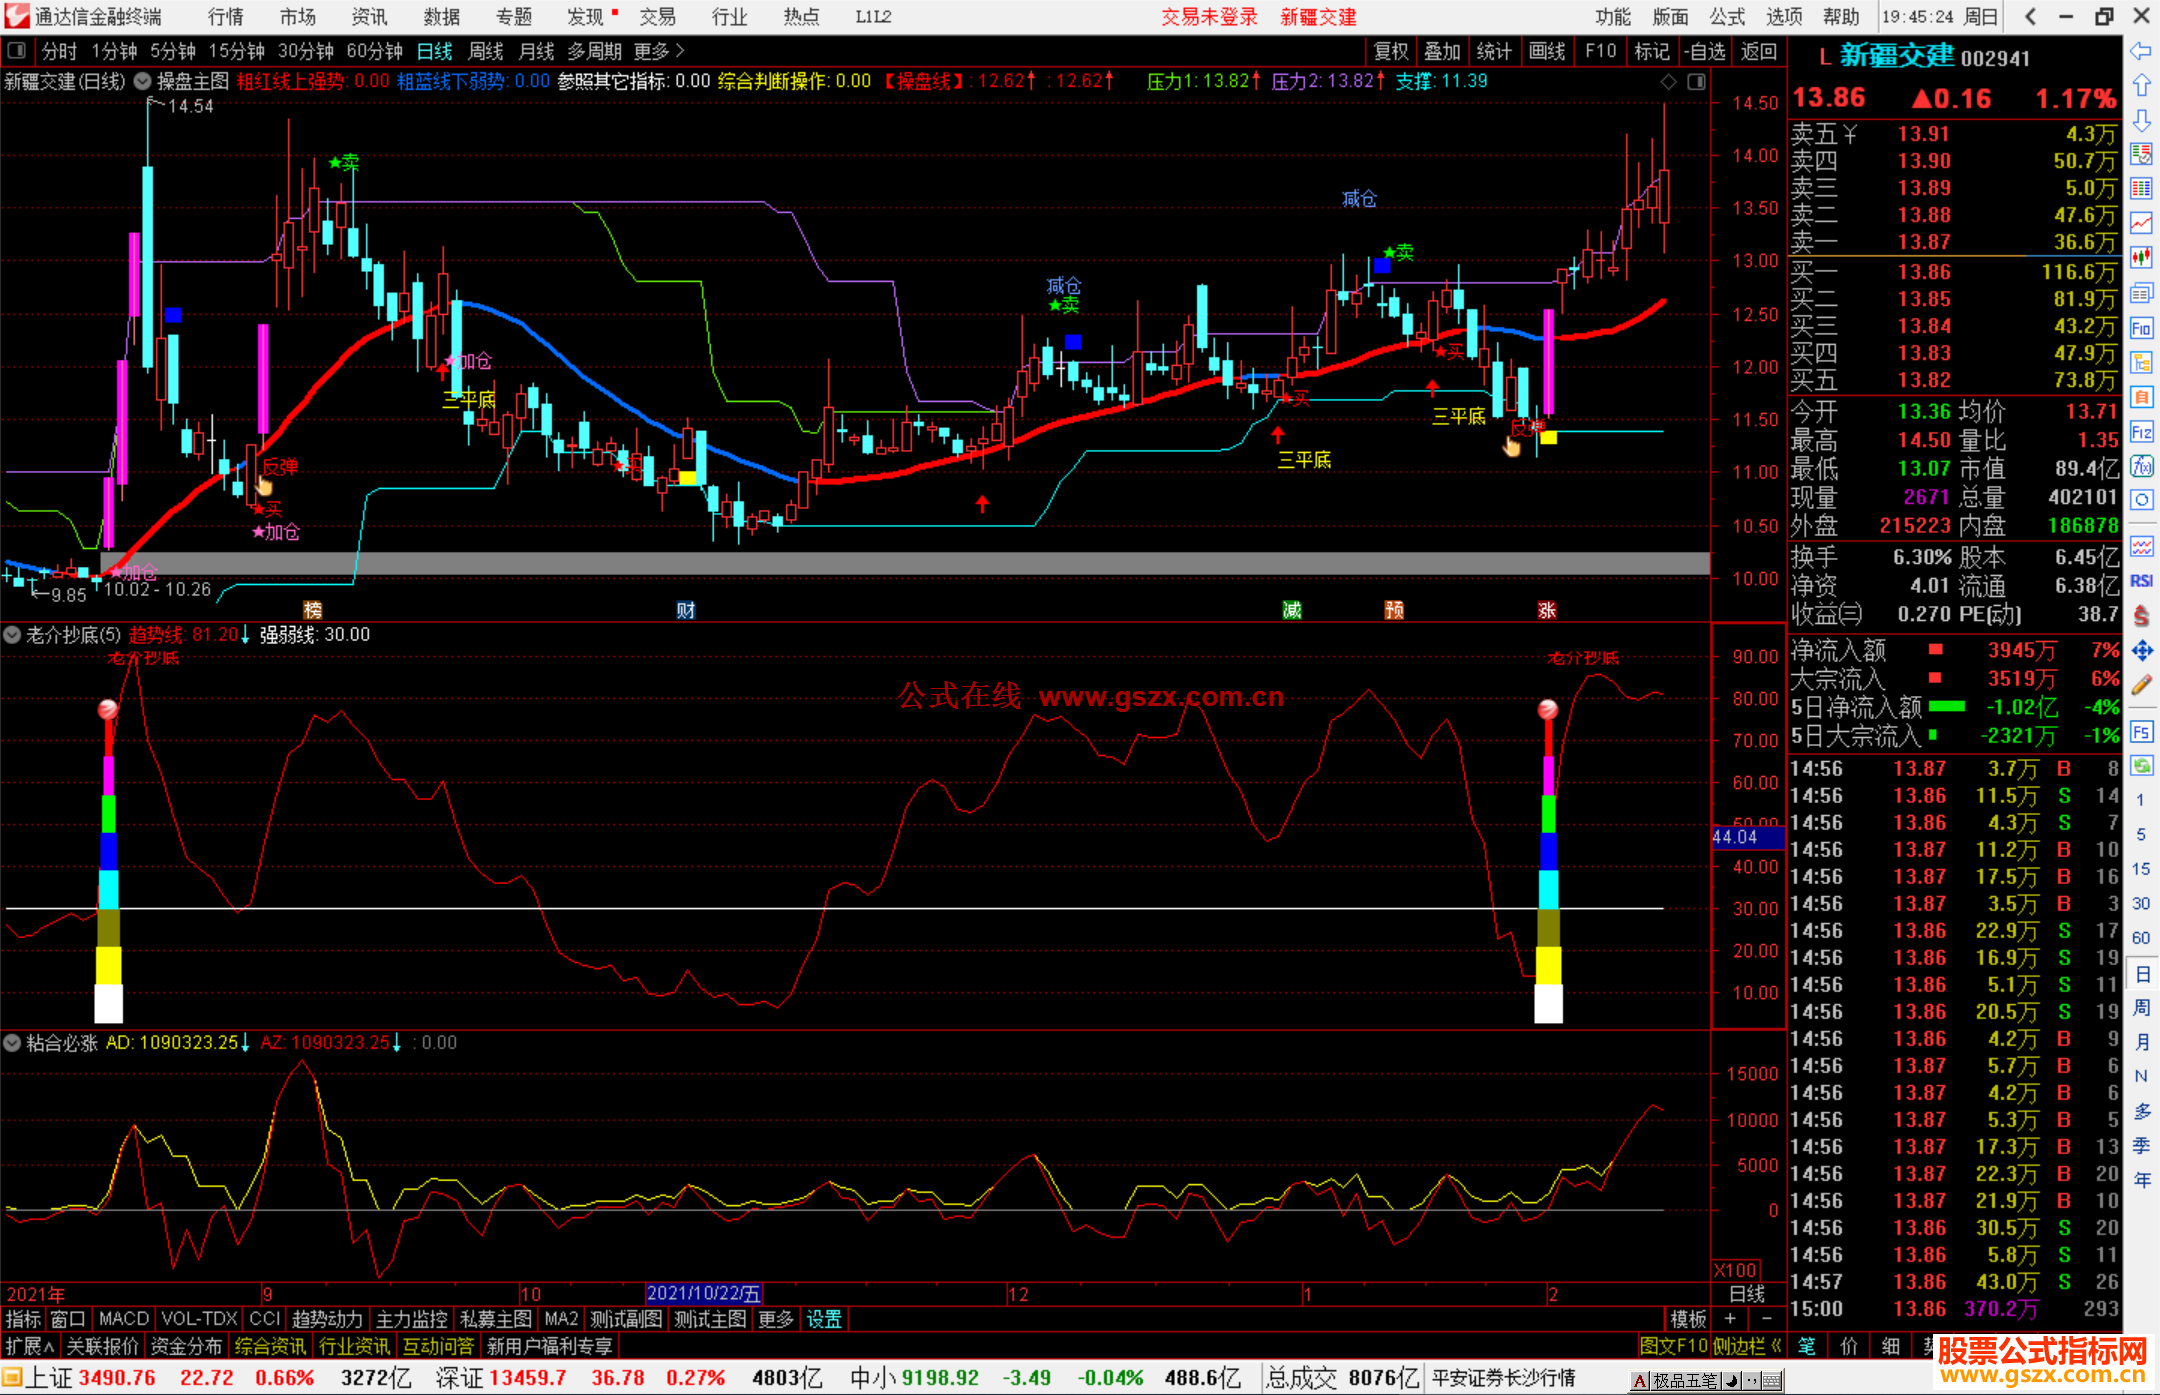Screen dimensions: 2160x1395
Task: Select the 月 monthly period in sidebar
Action: click(x=2141, y=1041)
